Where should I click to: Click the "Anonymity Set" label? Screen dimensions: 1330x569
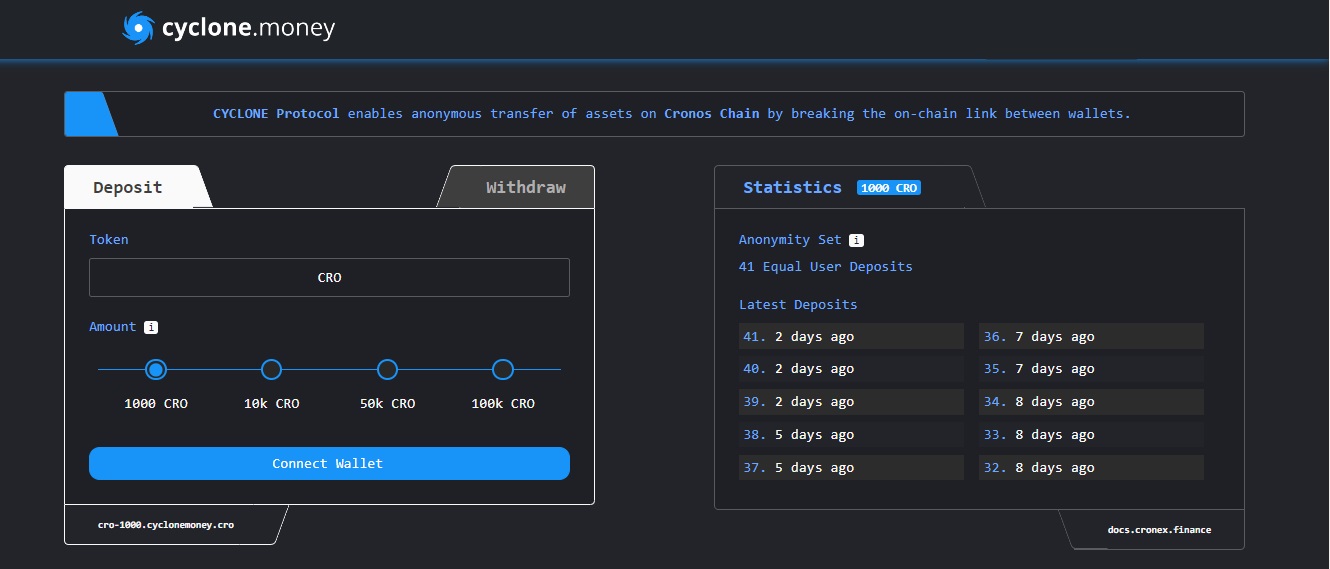(x=790, y=240)
